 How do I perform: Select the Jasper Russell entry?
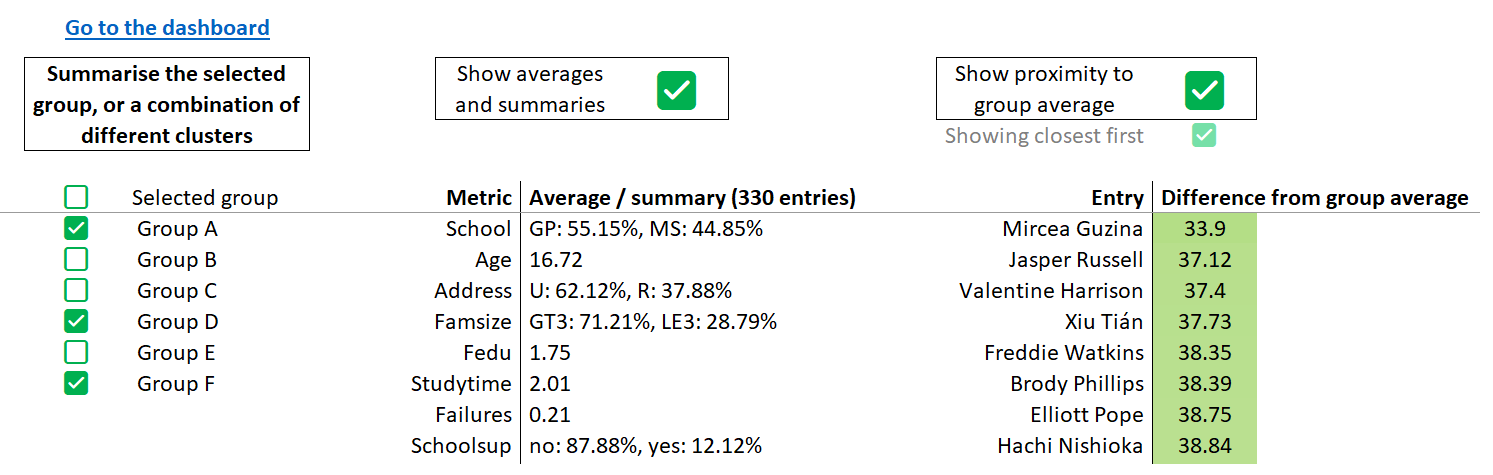1075,260
